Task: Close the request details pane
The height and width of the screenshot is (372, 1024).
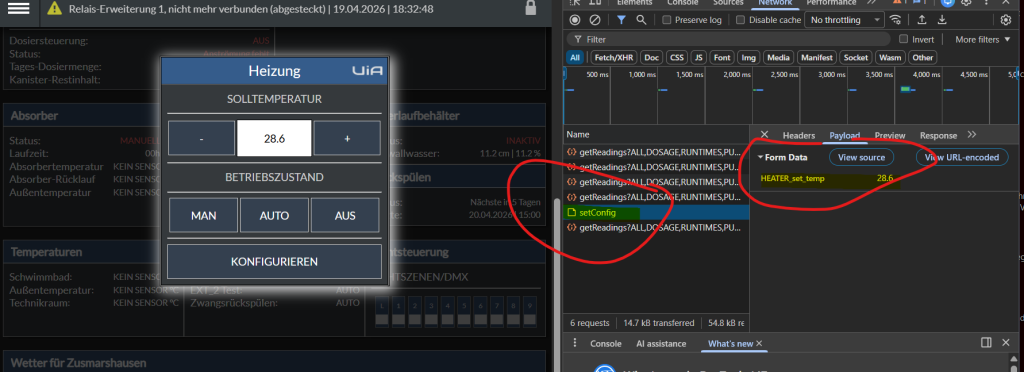Action: point(764,135)
